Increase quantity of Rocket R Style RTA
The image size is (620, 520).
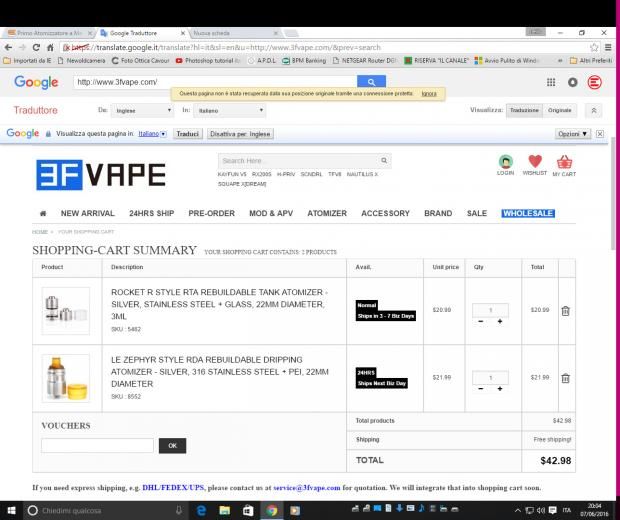tap(500, 321)
